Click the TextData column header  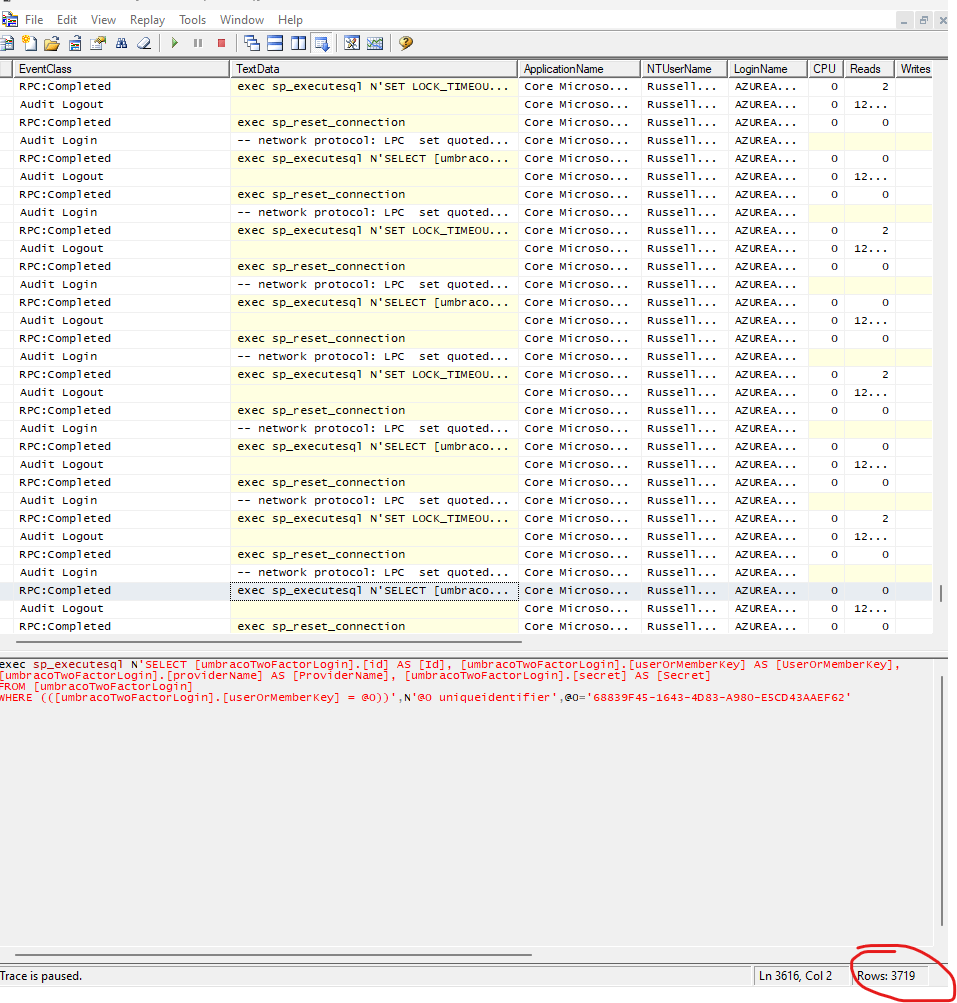(x=375, y=69)
